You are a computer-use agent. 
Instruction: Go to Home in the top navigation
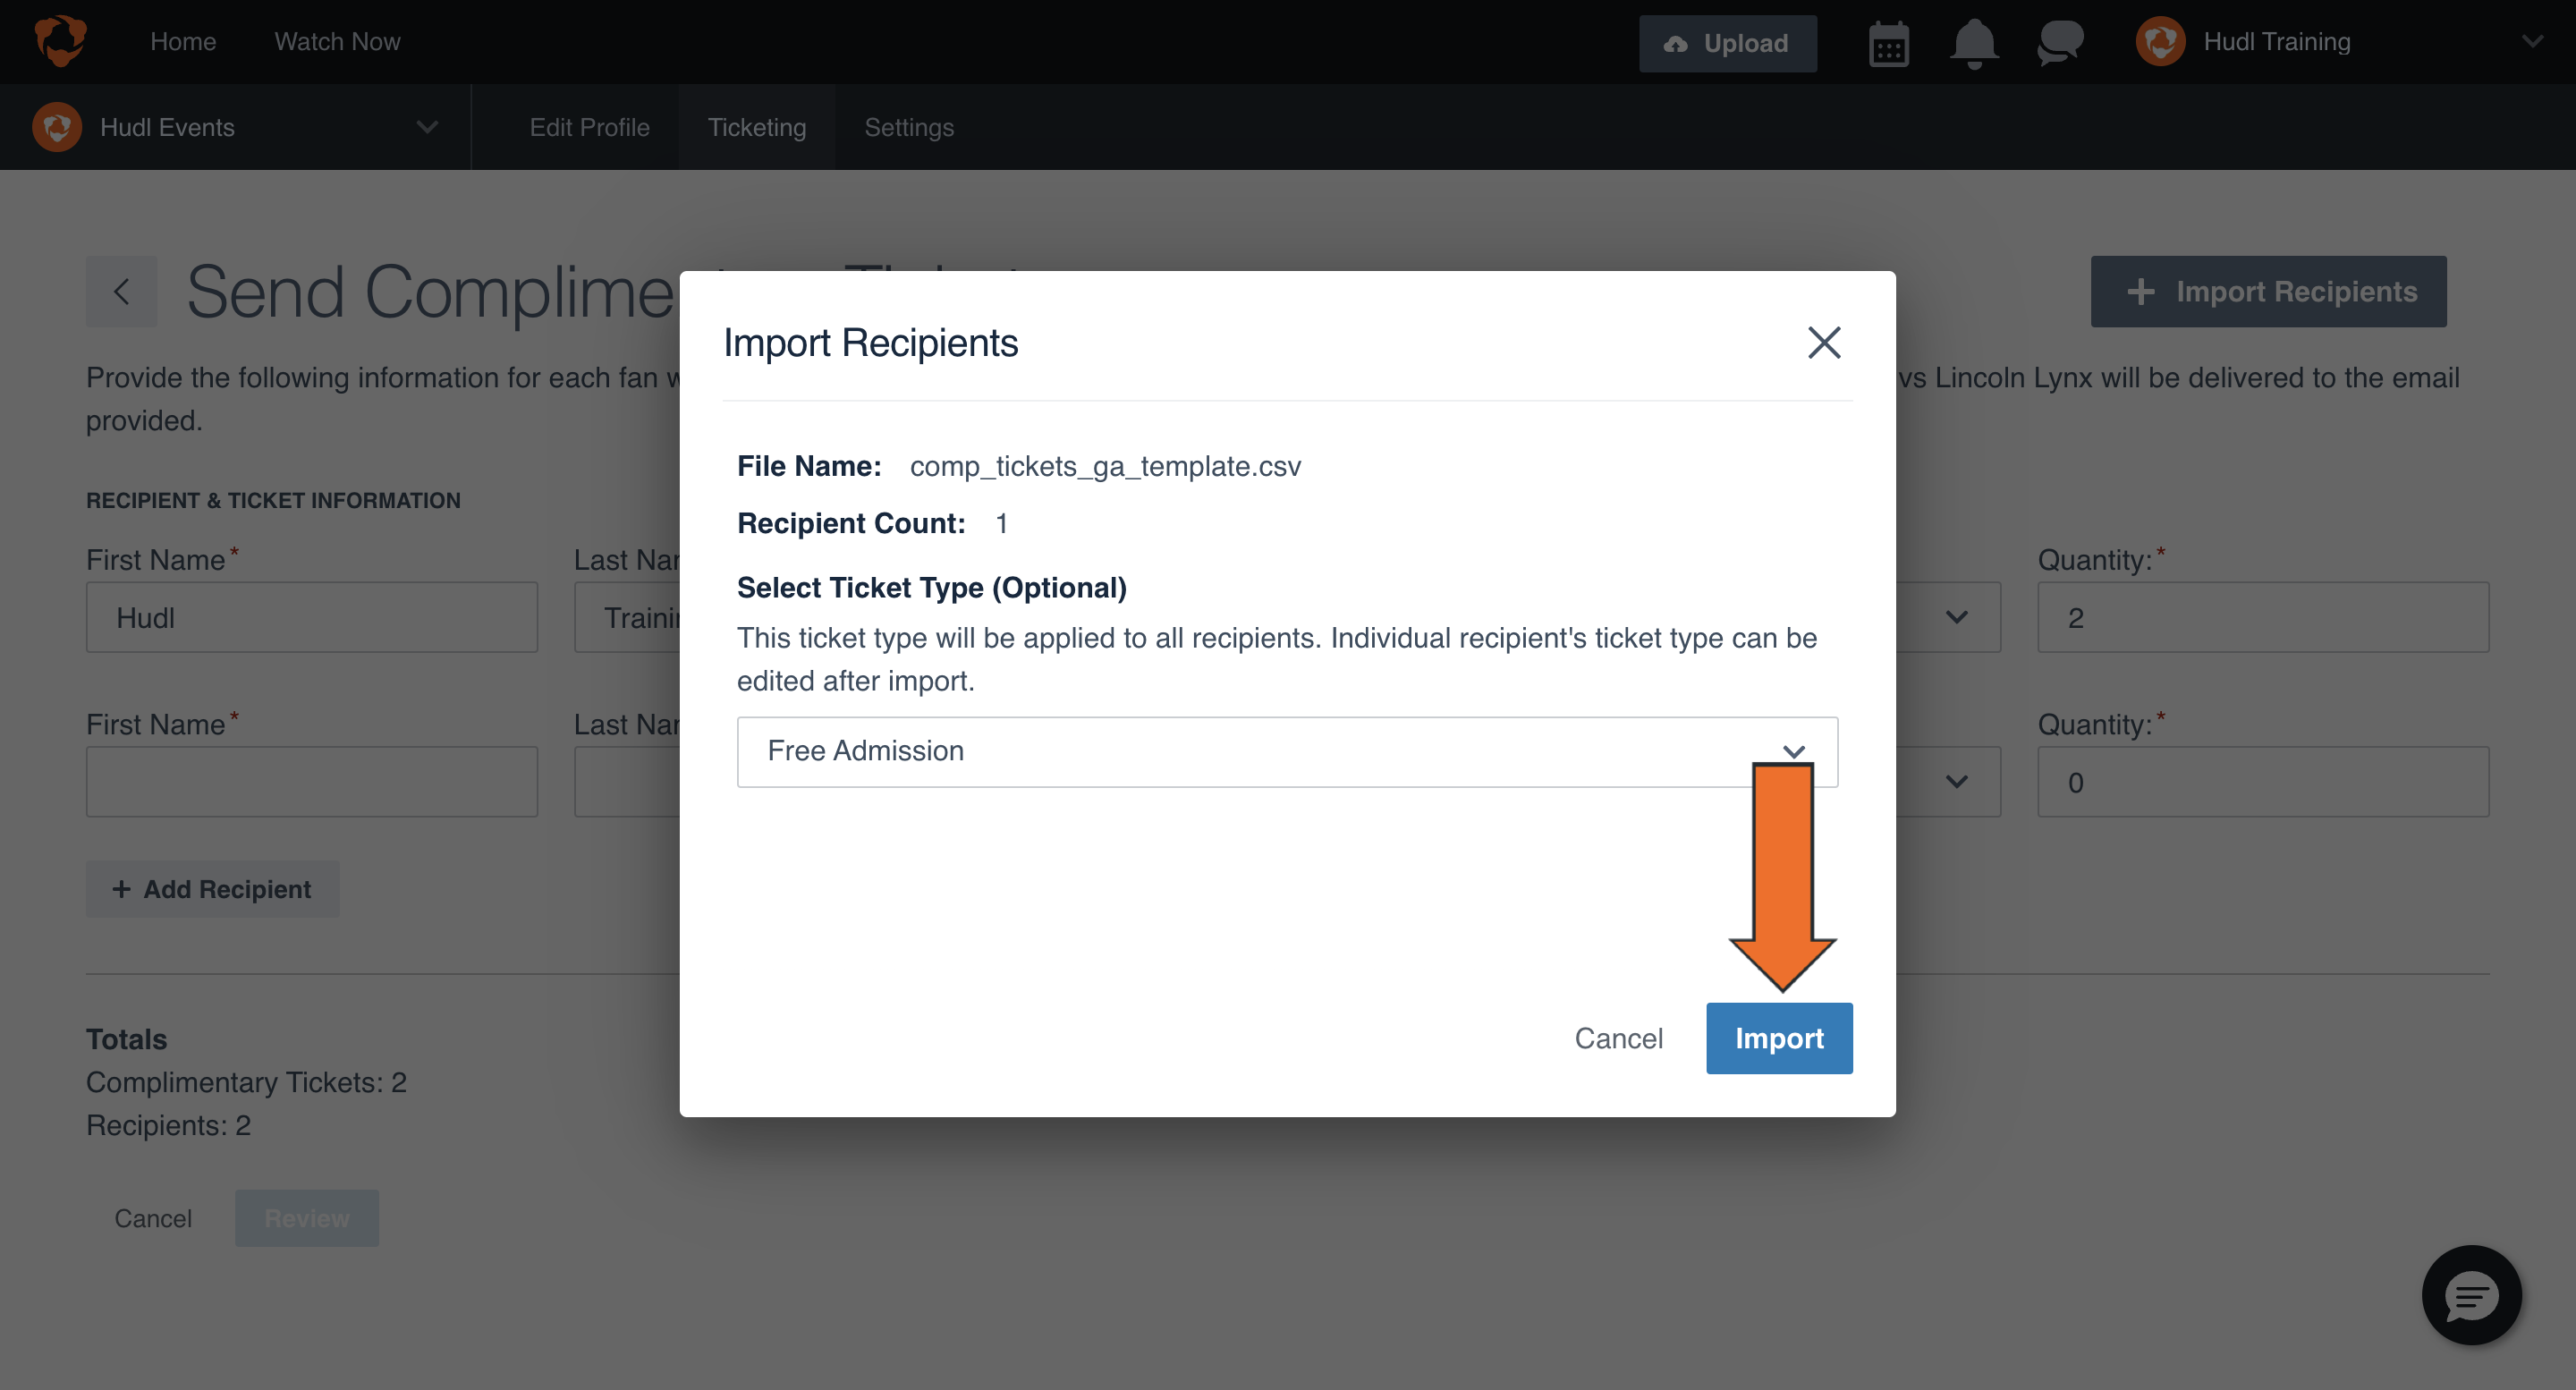point(183,42)
